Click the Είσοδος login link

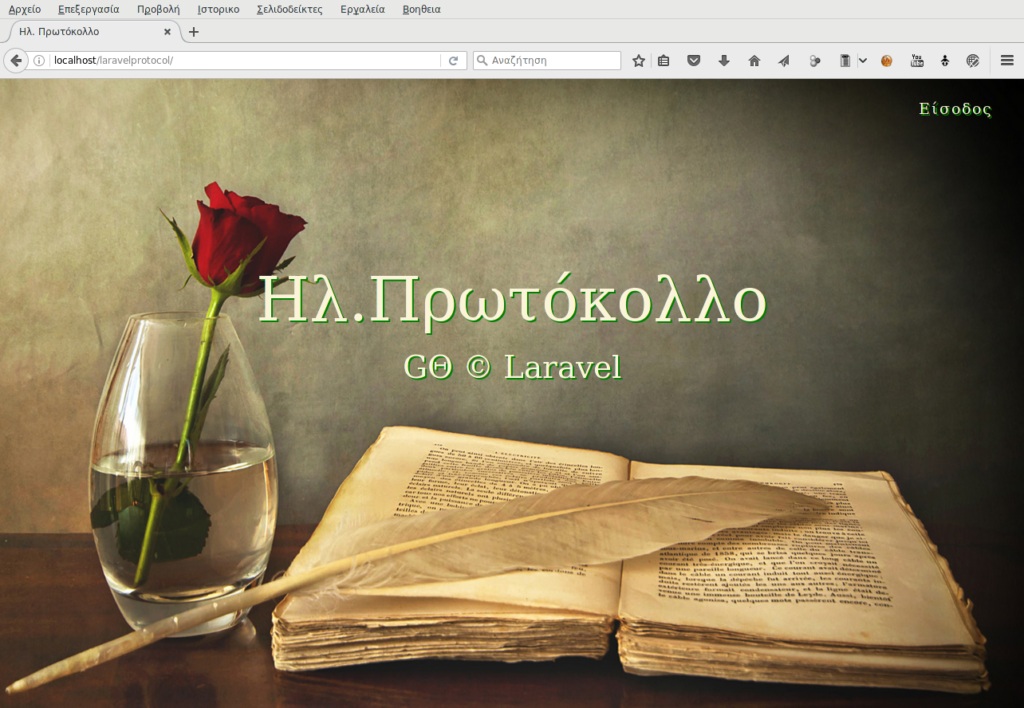click(955, 109)
